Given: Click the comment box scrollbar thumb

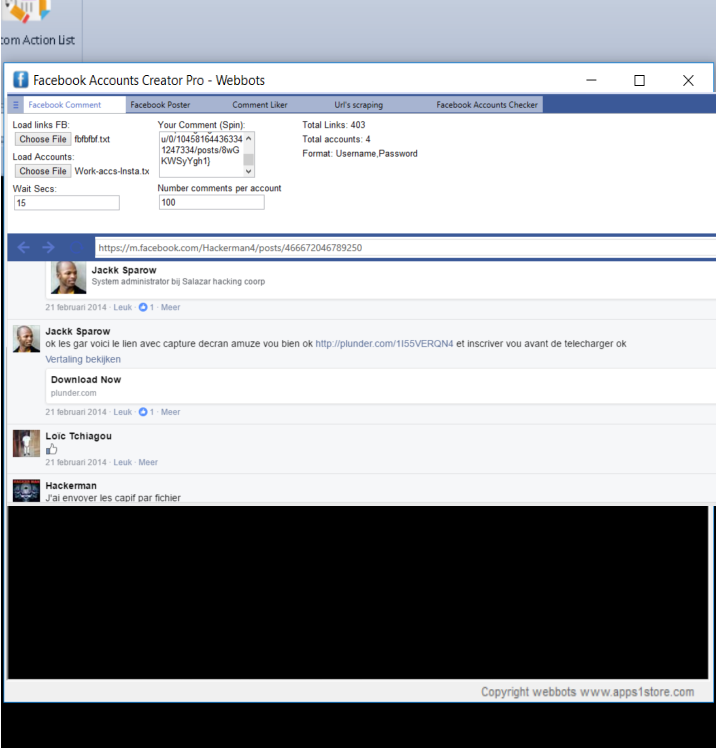Looking at the screenshot, I should coord(249,159).
